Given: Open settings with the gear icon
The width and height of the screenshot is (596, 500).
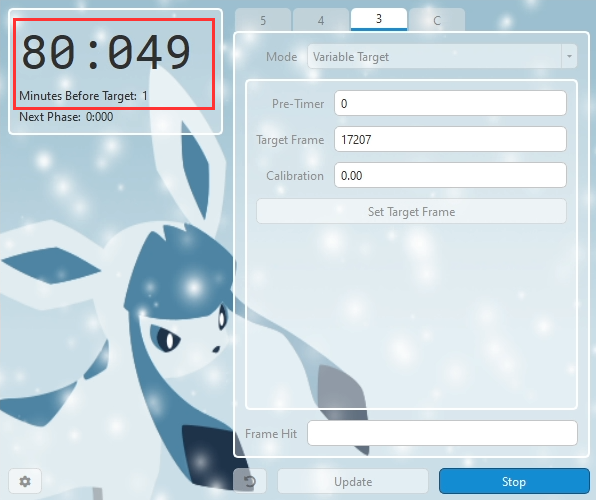Looking at the screenshot, I should pos(25,481).
